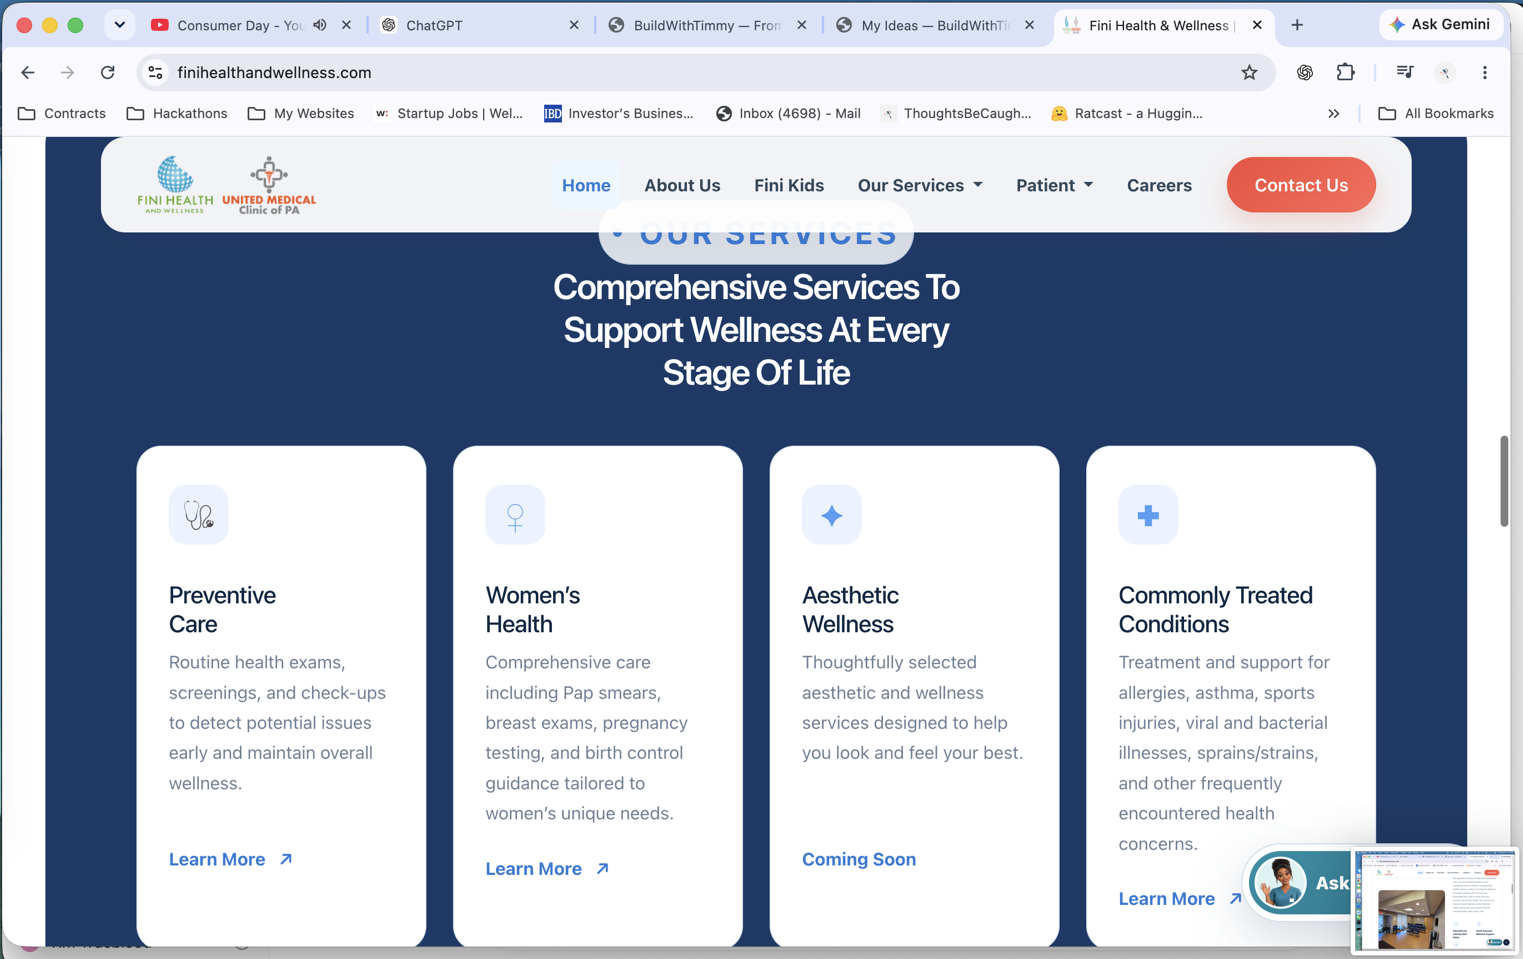Image resolution: width=1523 pixels, height=959 pixels.
Task: Click the Aesthetic Wellness sparkle icon
Action: point(831,515)
